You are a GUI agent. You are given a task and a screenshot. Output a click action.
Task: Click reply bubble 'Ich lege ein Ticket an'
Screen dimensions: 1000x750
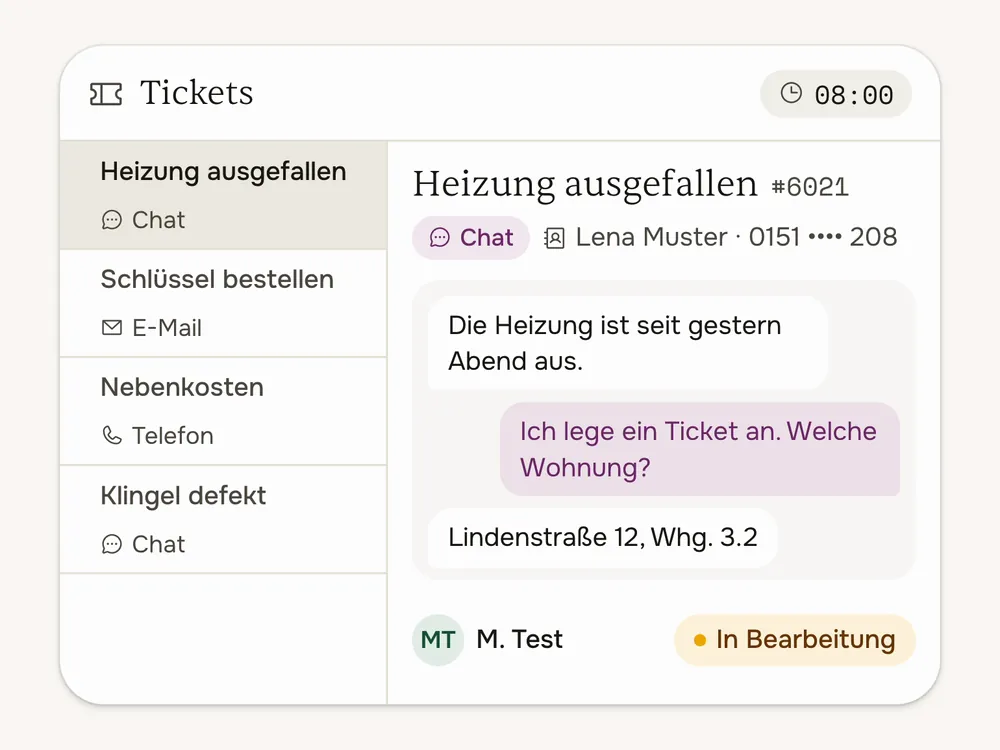700,449
